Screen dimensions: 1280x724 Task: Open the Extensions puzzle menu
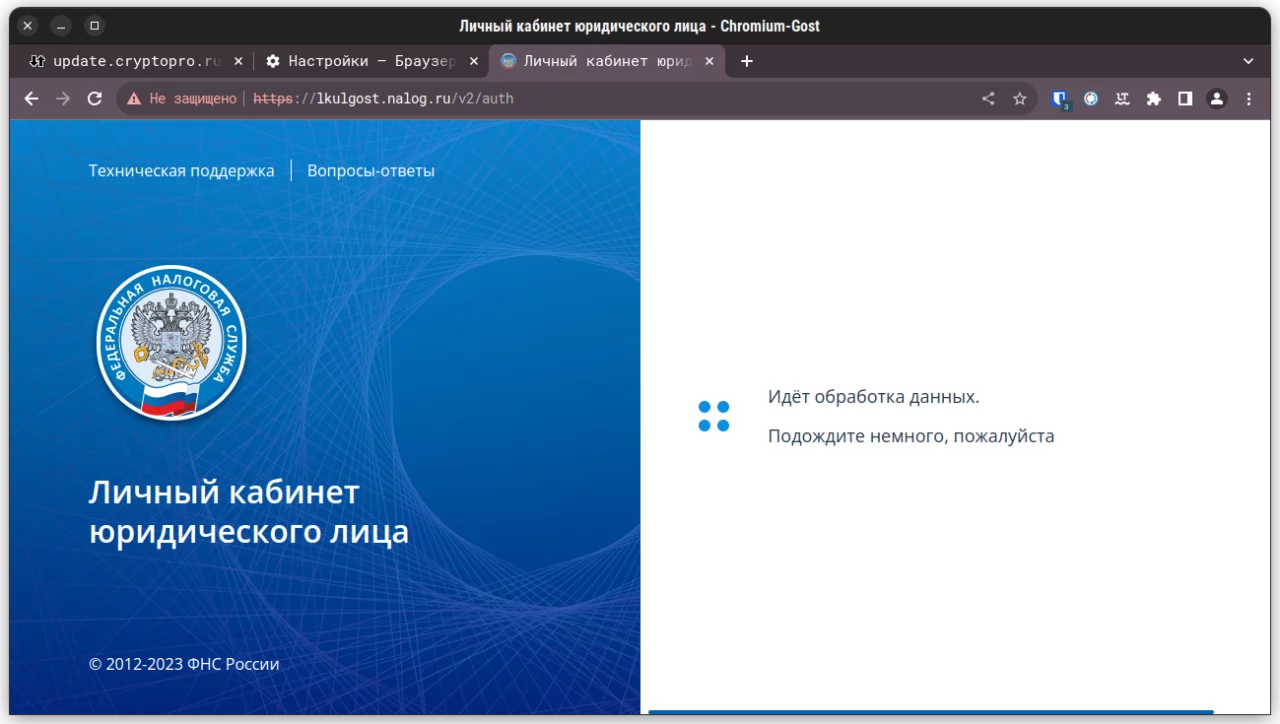1153,99
